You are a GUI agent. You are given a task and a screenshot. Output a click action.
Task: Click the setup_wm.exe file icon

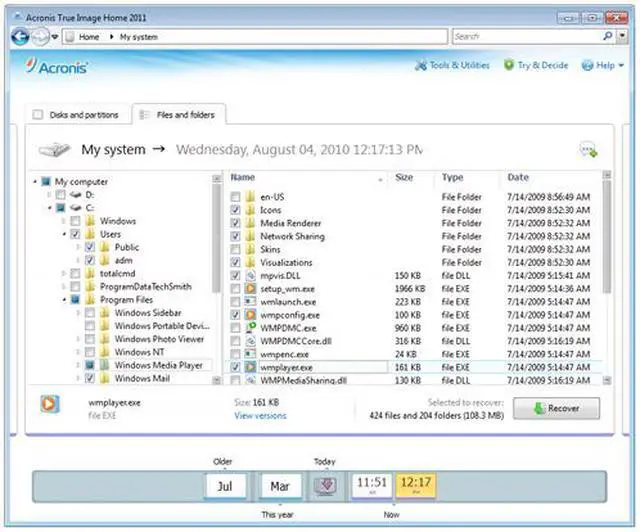pyautogui.click(x=250, y=289)
